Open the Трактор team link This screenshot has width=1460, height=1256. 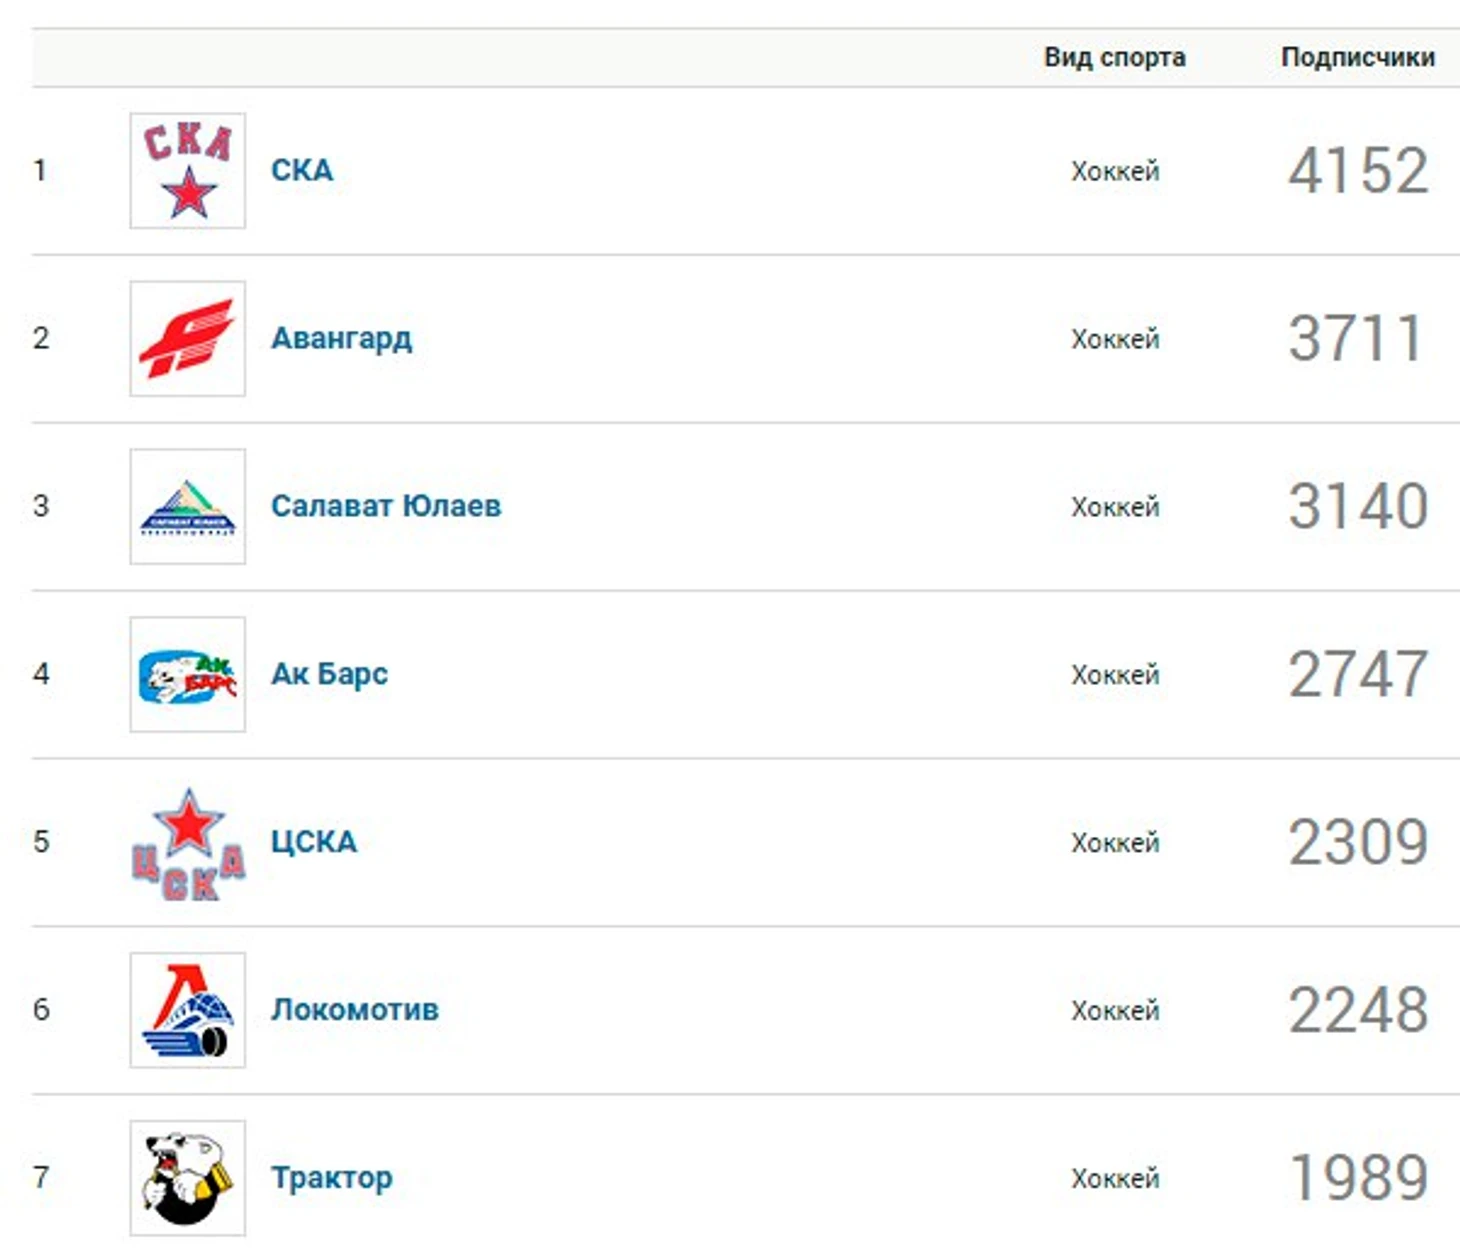[x=332, y=1179]
